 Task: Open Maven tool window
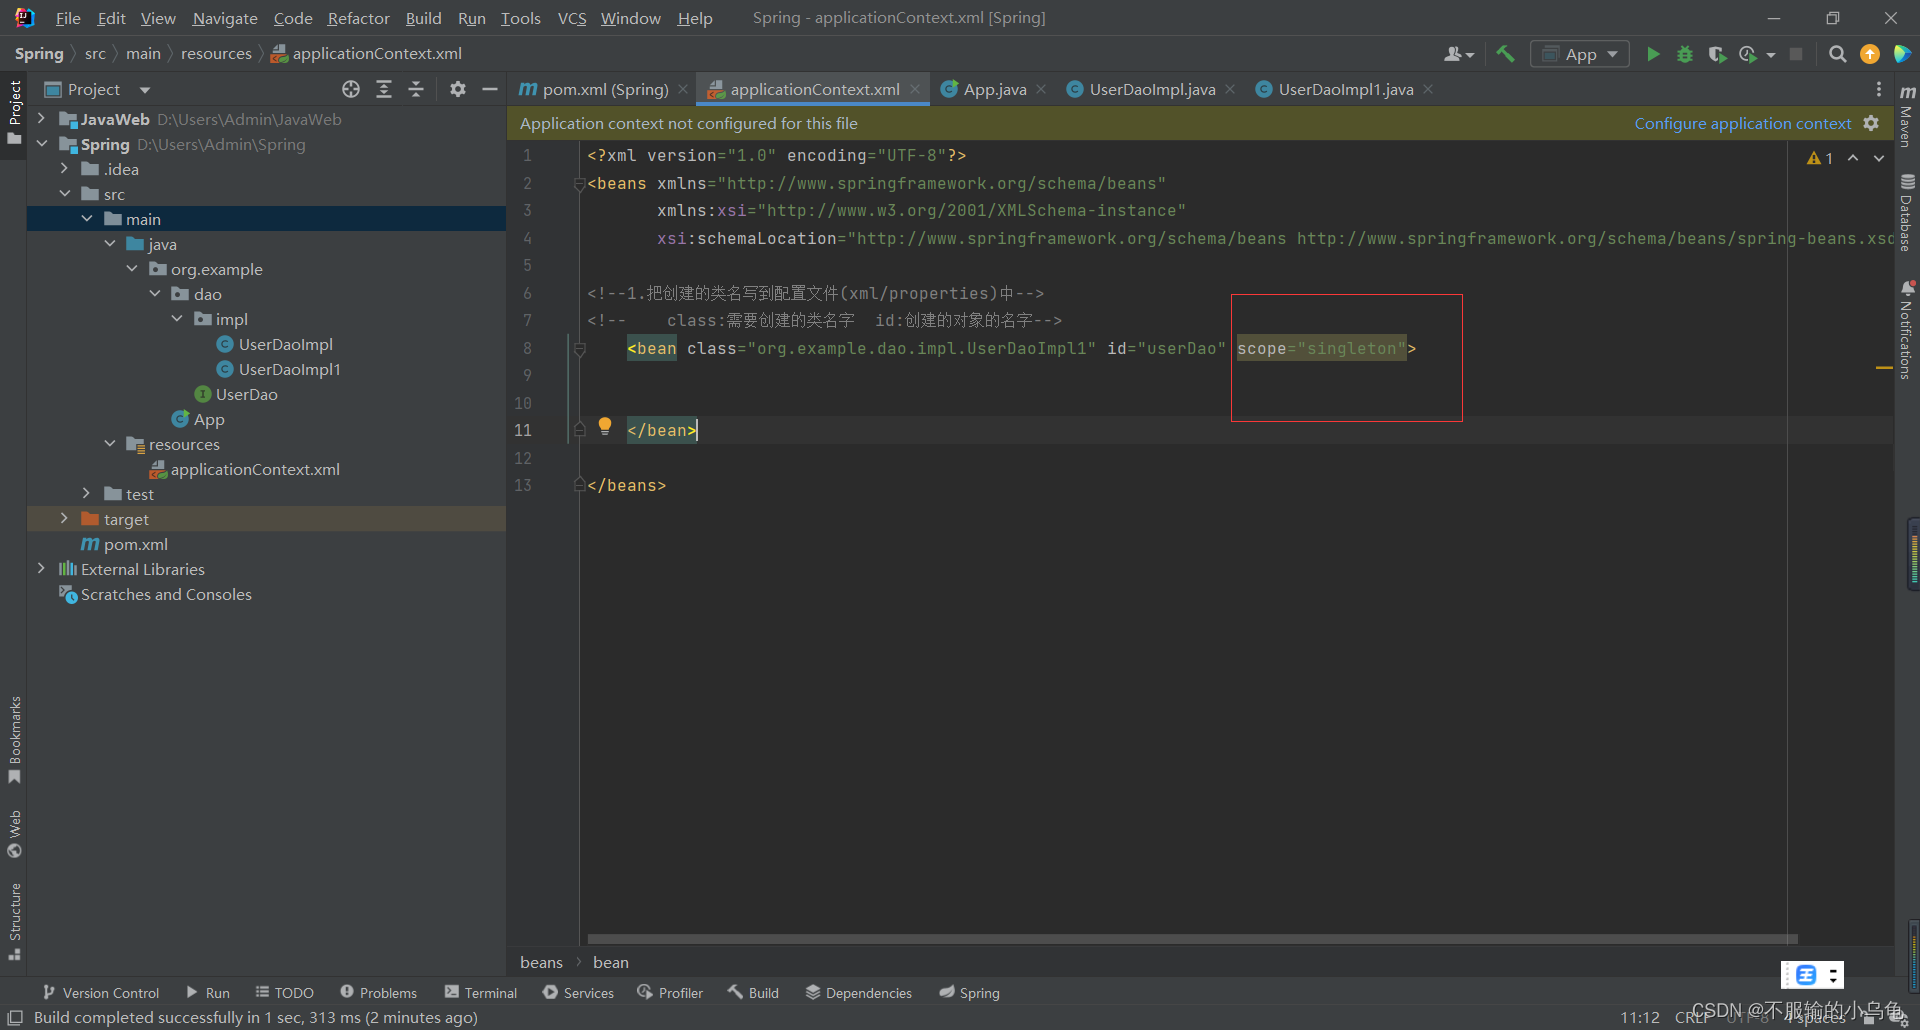[x=1907, y=117]
